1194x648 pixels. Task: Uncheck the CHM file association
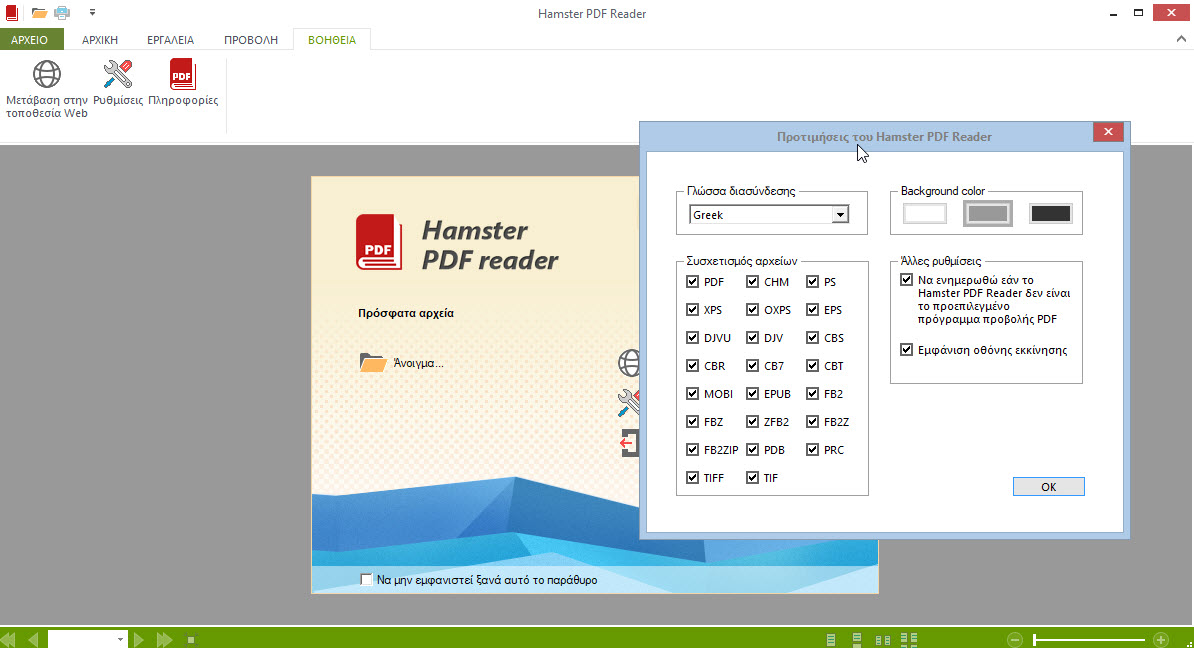(x=752, y=282)
